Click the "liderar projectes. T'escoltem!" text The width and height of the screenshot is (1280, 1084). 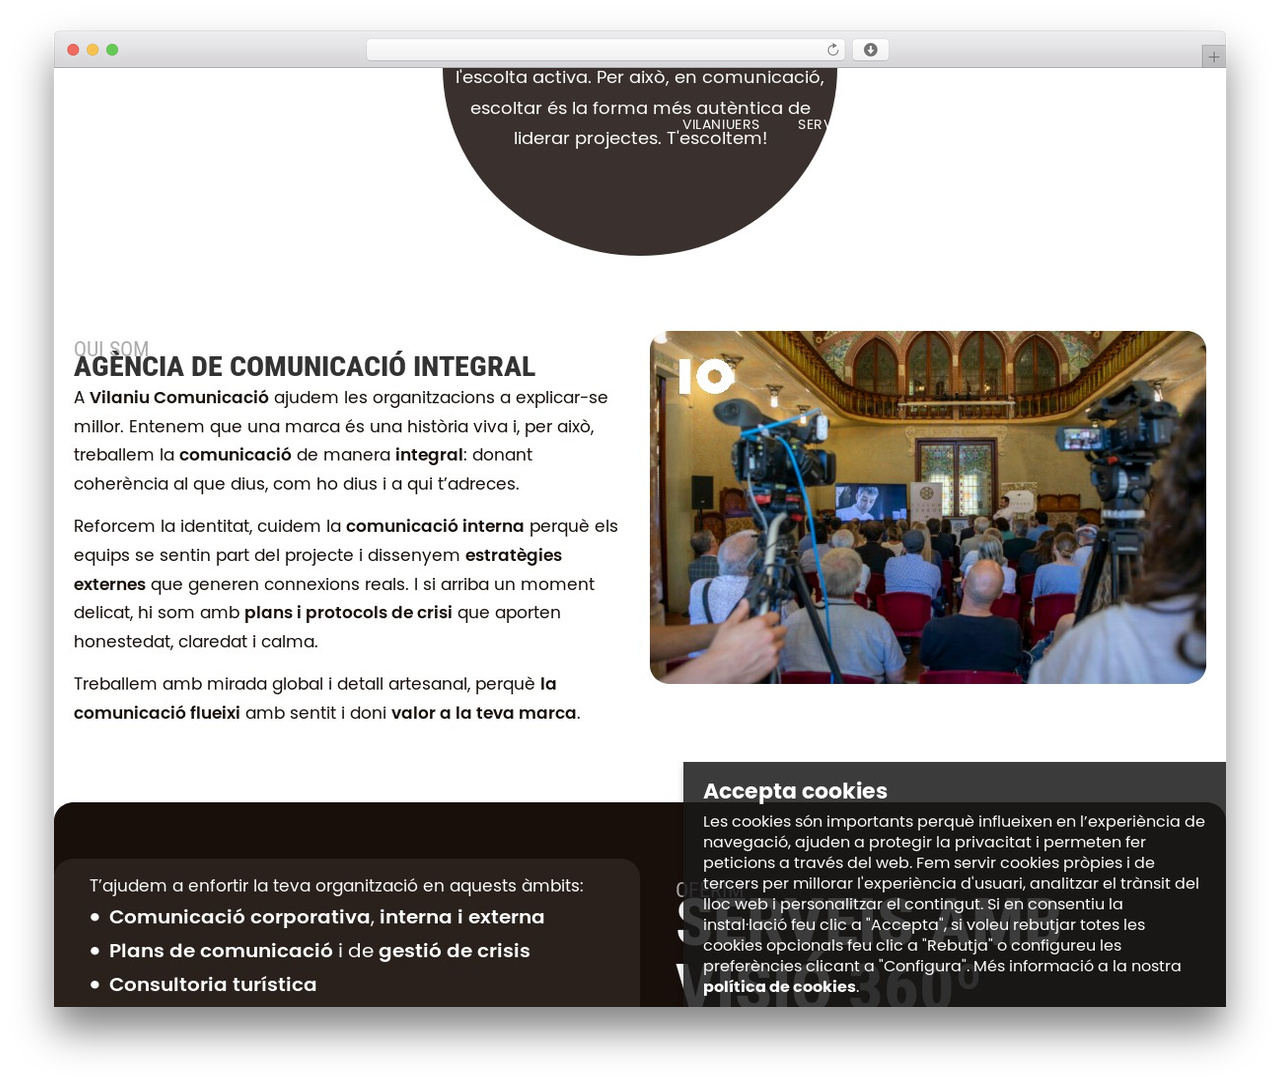pyautogui.click(x=640, y=138)
